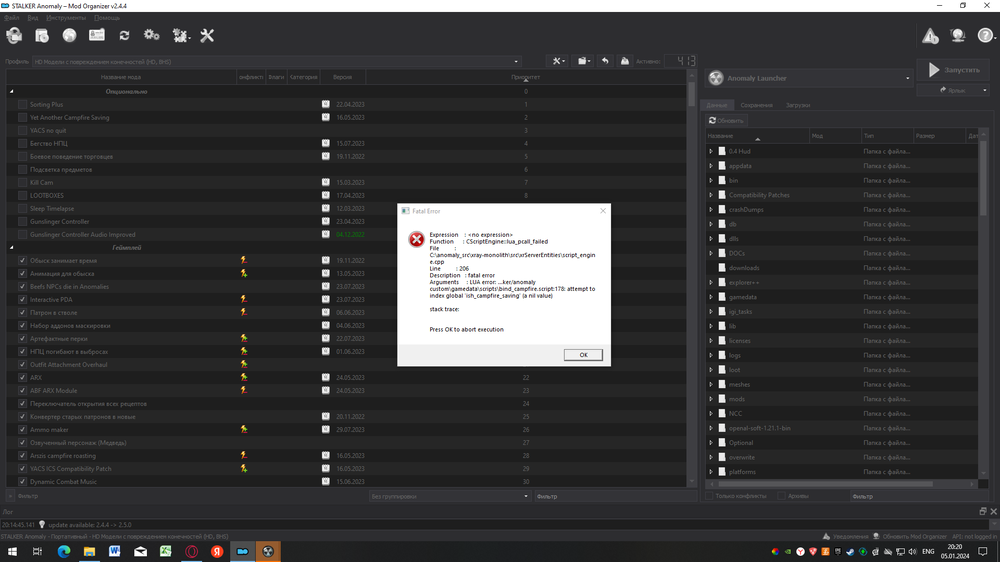This screenshot has height=562, width=1000.
Task: Uncheck the Ammo maker mod
Action: click(22, 429)
